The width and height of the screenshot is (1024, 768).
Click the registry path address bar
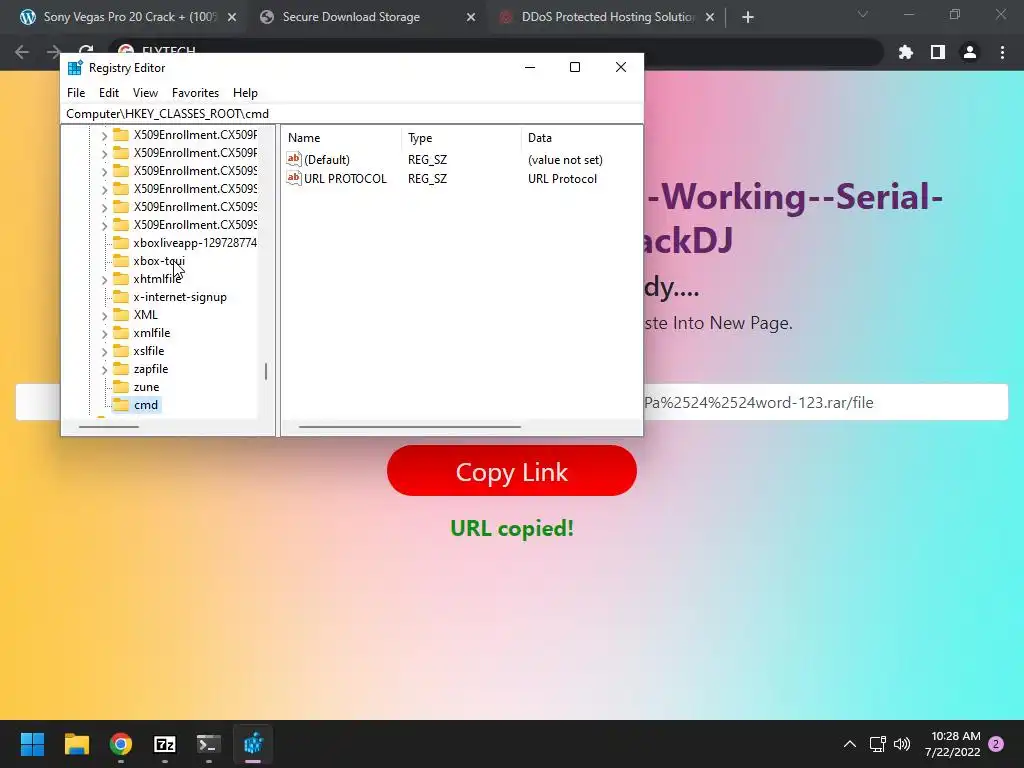click(352, 114)
